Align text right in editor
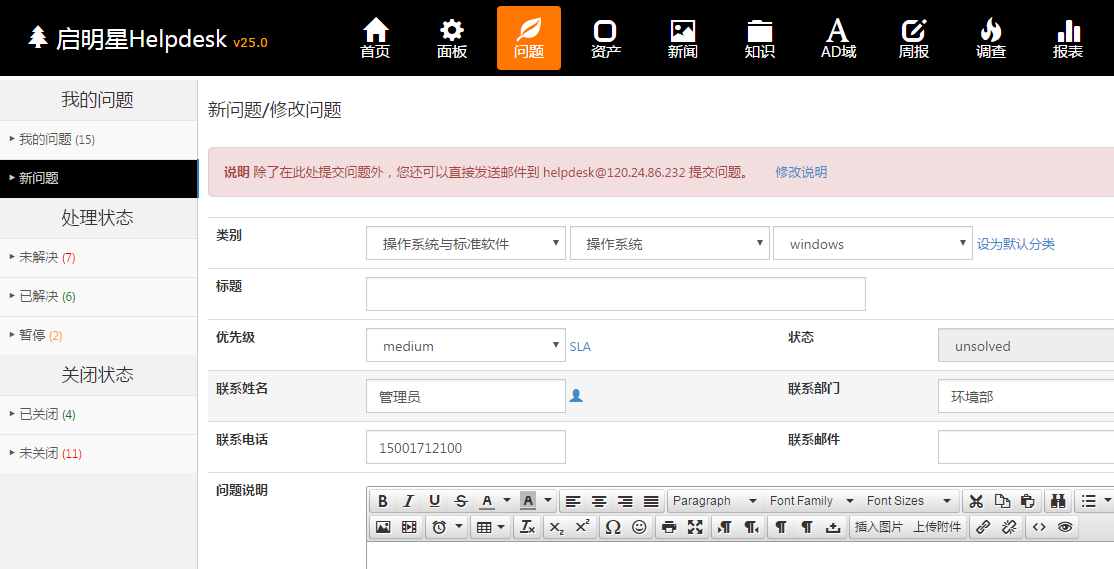This screenshot has height=569, width=1114. (x=625, y=502)
